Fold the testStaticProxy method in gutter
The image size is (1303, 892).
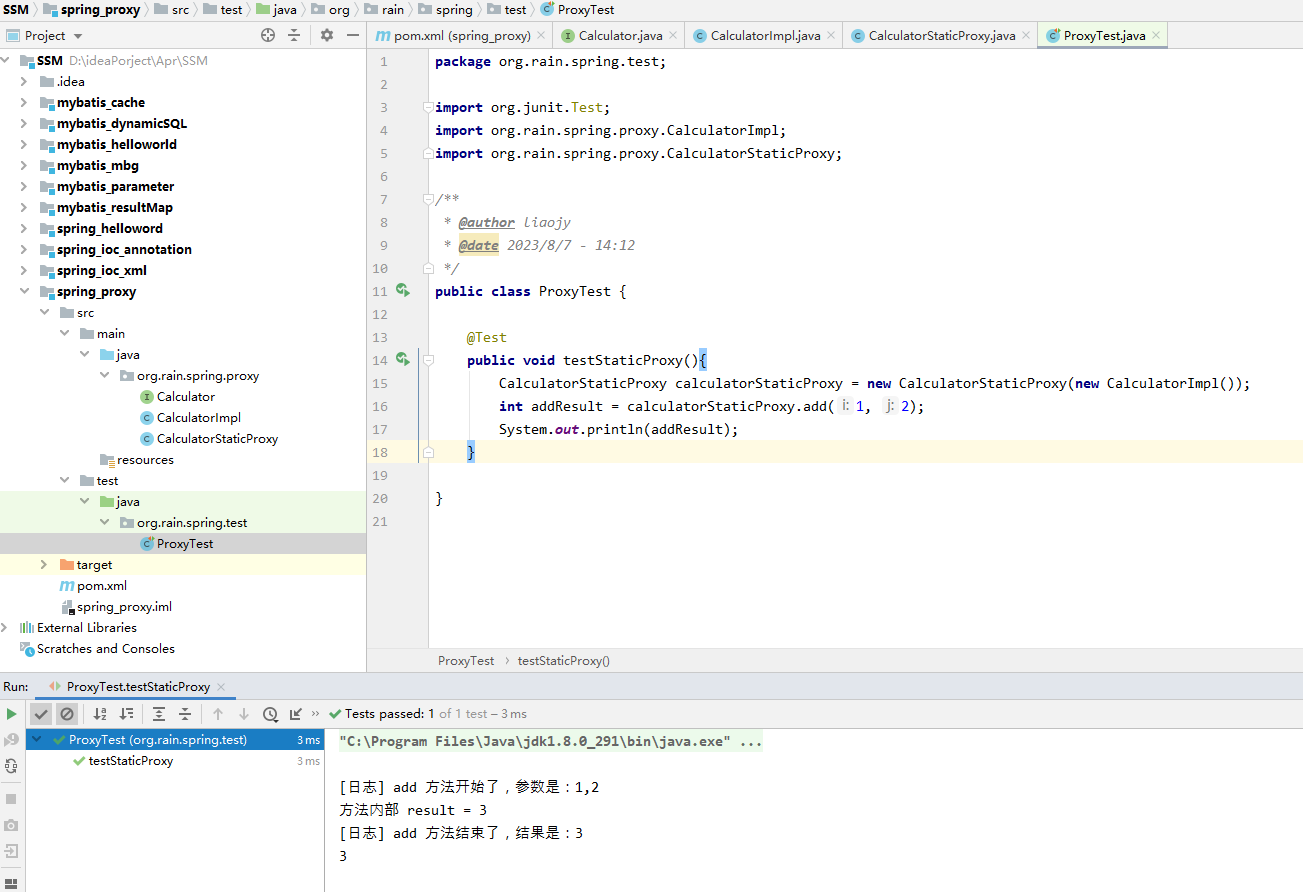pos(428,360)
